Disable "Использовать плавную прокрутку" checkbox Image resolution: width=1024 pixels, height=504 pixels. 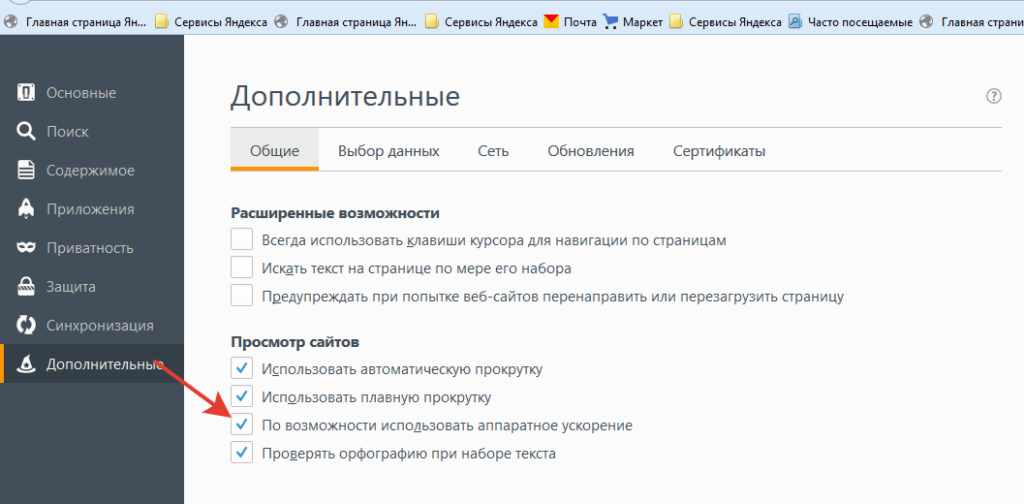click(x=242, y=397)
